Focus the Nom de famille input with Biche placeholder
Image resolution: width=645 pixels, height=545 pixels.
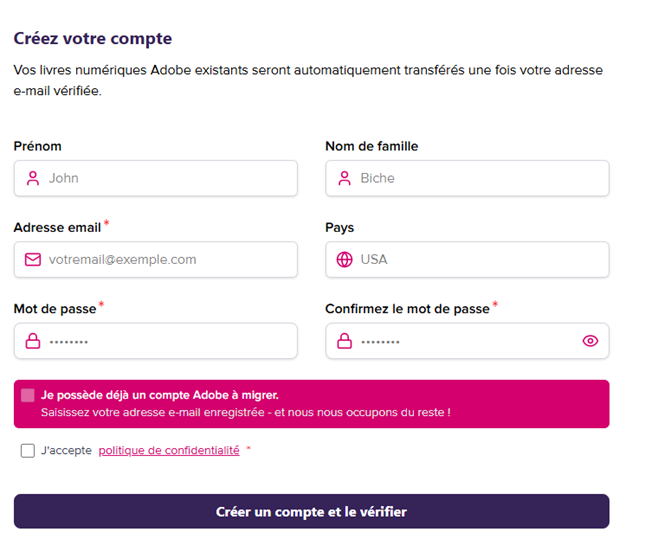click(467, 178)
